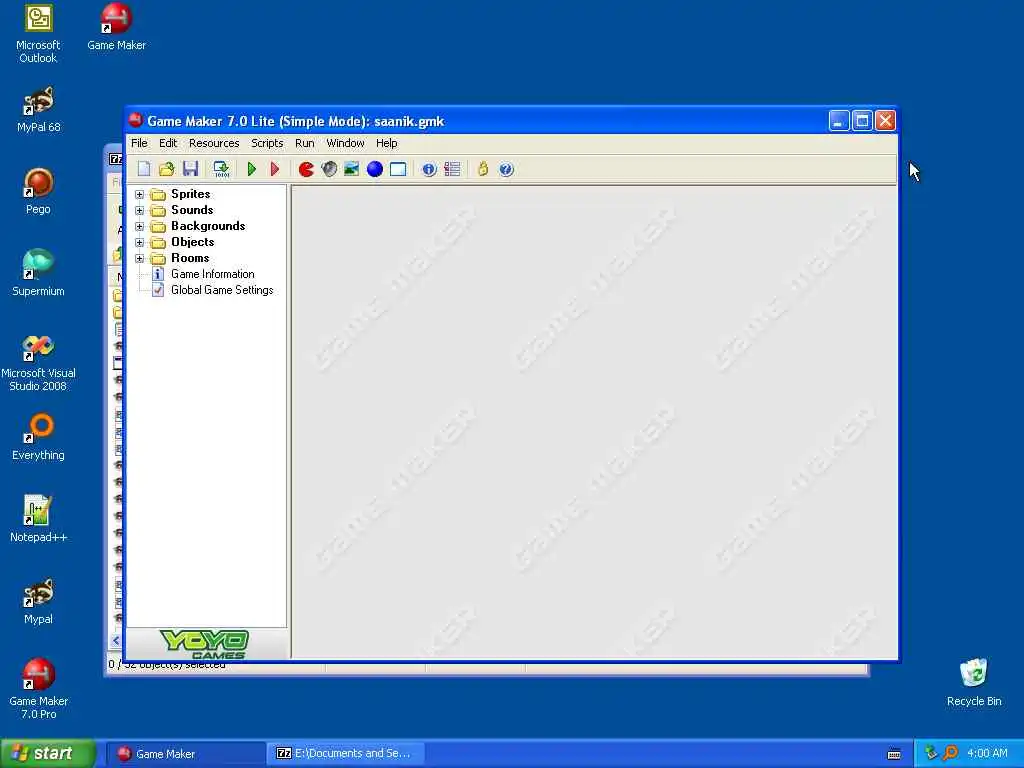The image size is (1024, 768).
Task: Create an object with blue ball icon
Action: (375, 169)
